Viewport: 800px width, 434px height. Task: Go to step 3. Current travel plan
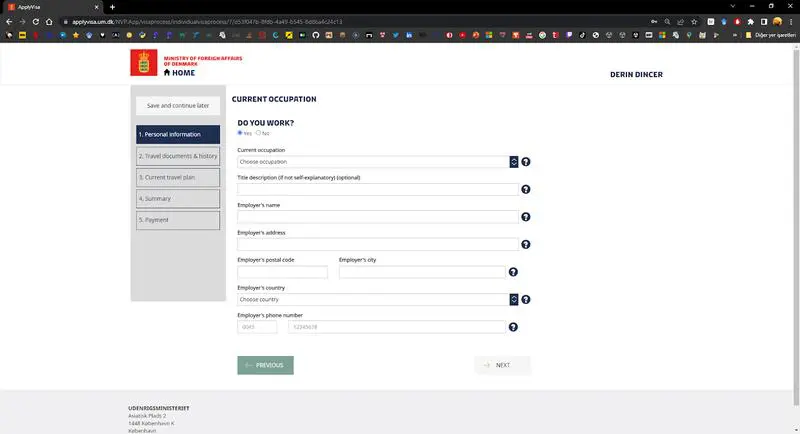(178, 177)
